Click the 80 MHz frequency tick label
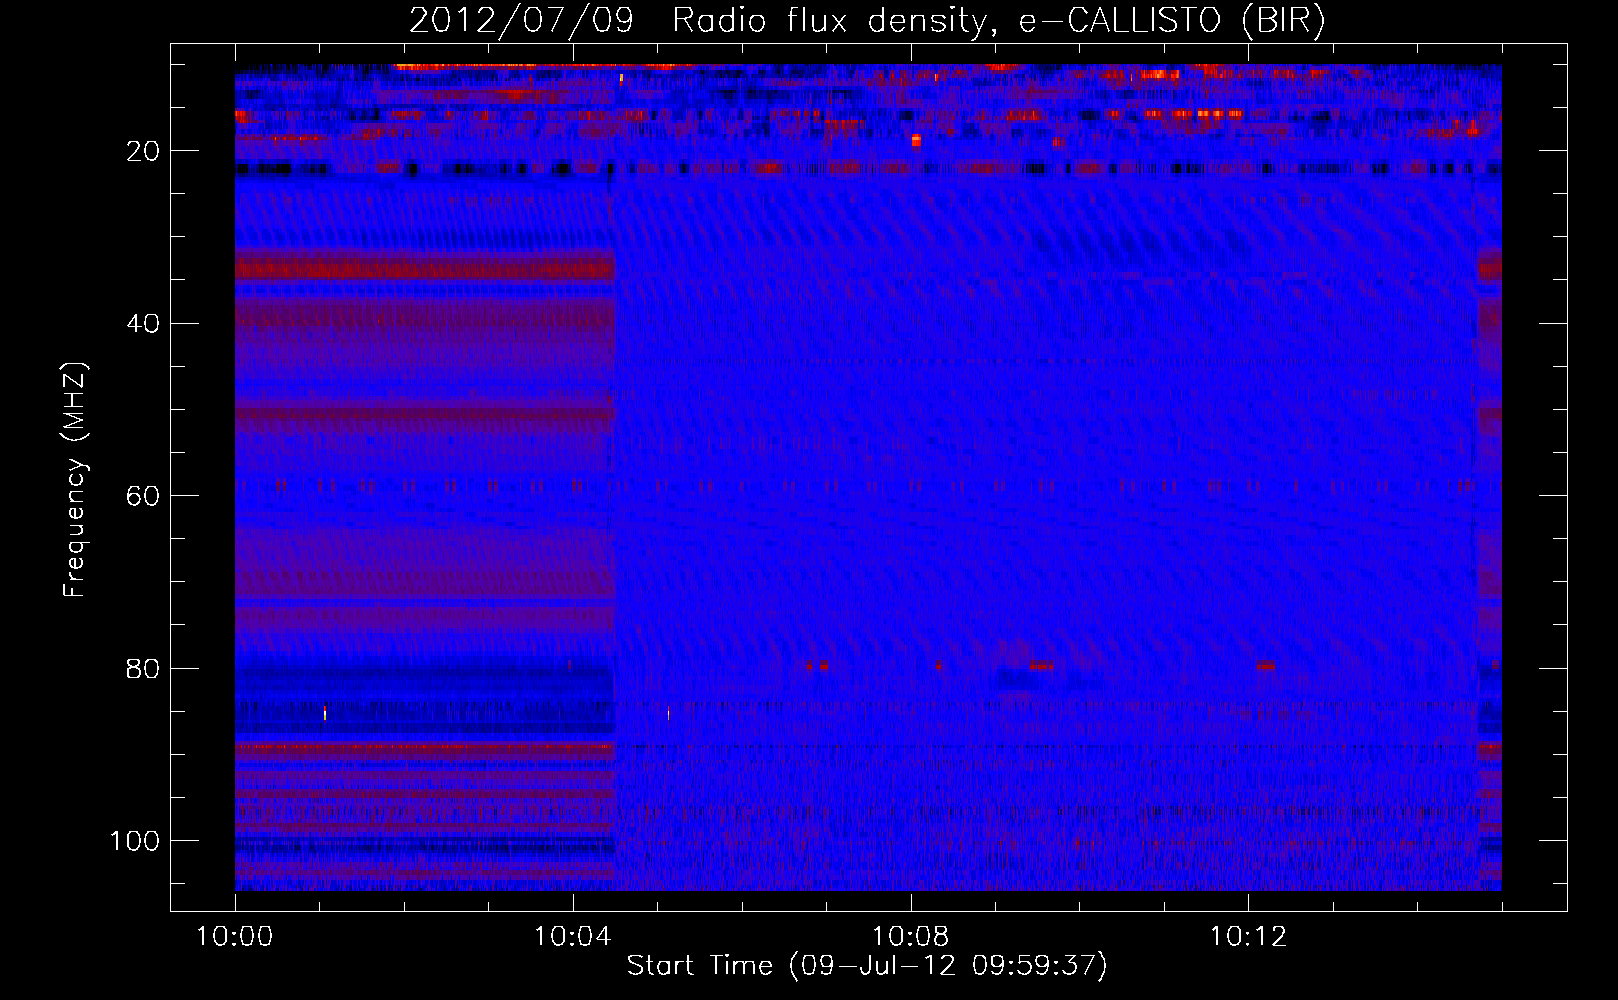Screen dimensions: 1618x1000 click(143, 669)
